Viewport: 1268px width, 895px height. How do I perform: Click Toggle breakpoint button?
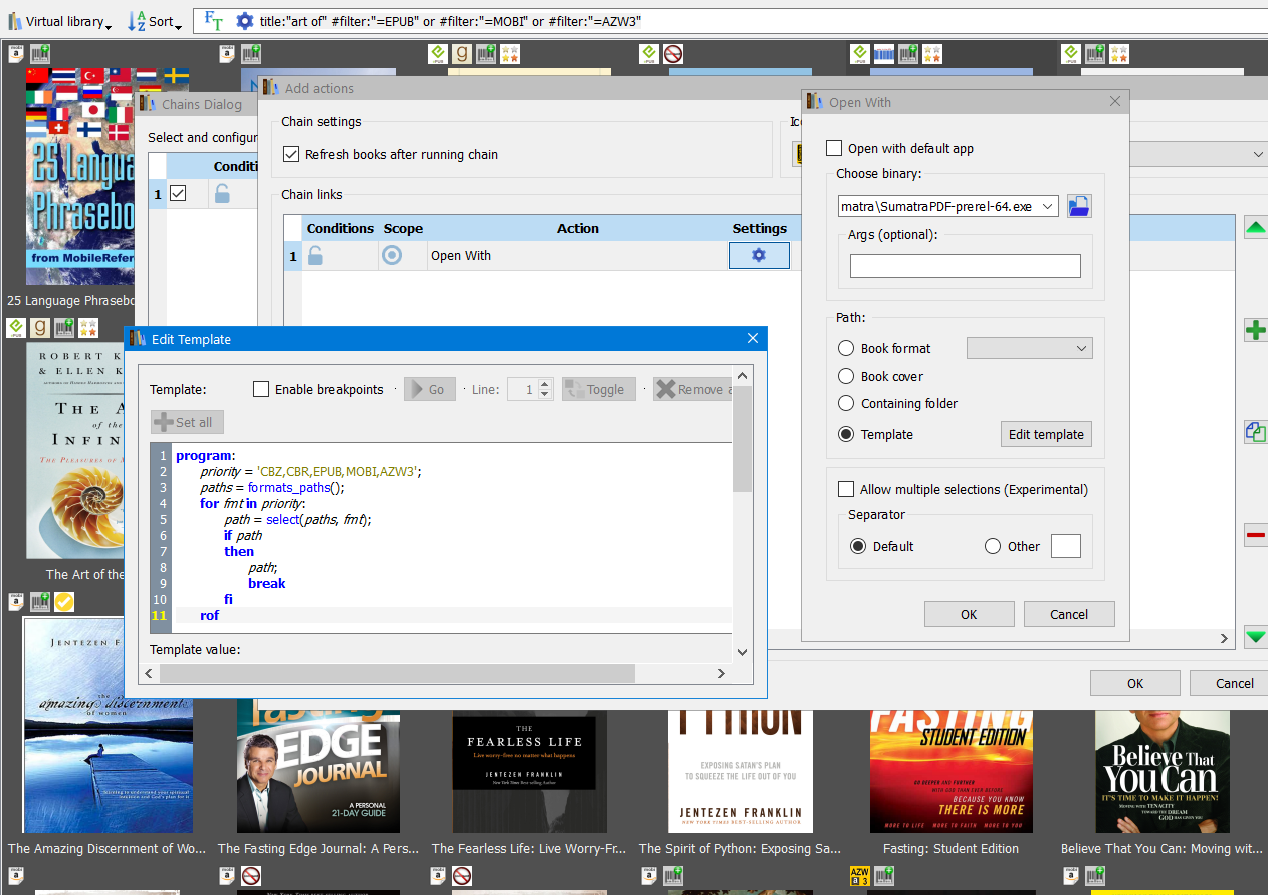599,389
